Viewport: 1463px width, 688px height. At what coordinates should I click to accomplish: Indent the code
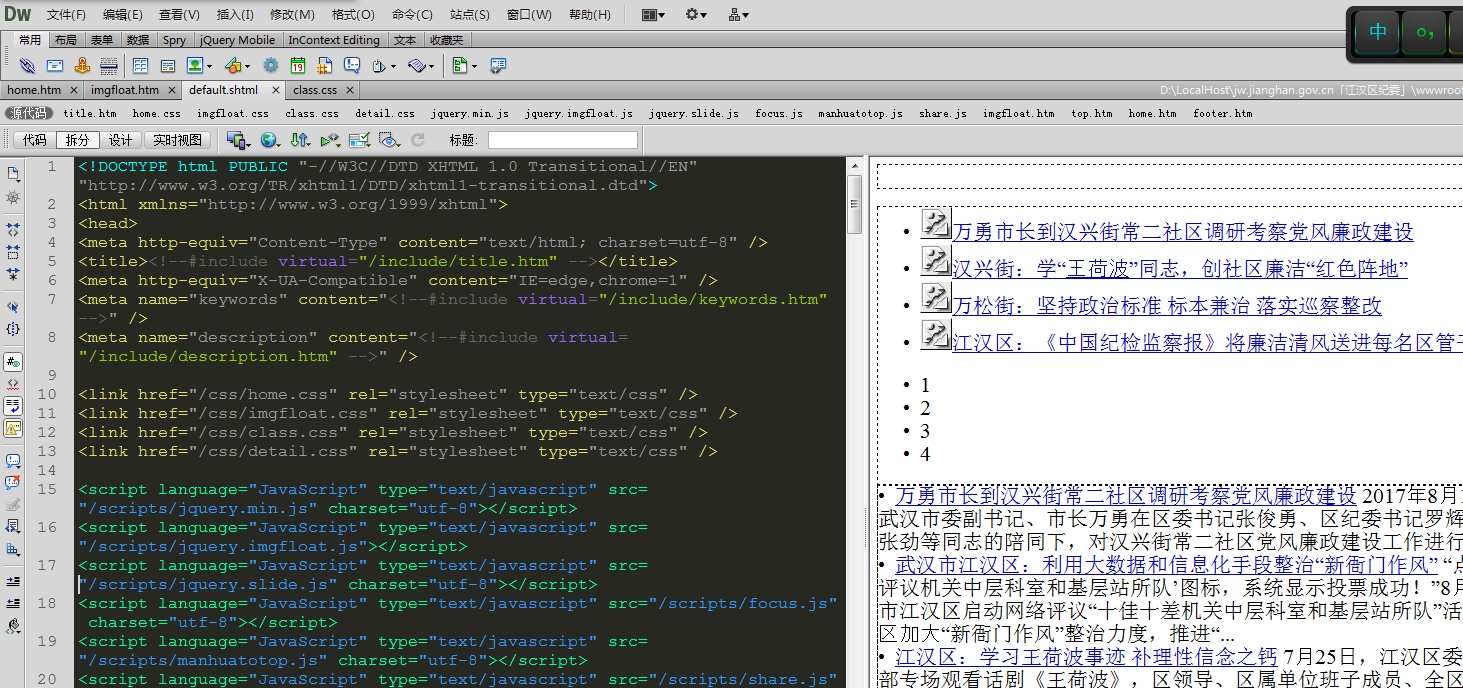tap(13, 581)
